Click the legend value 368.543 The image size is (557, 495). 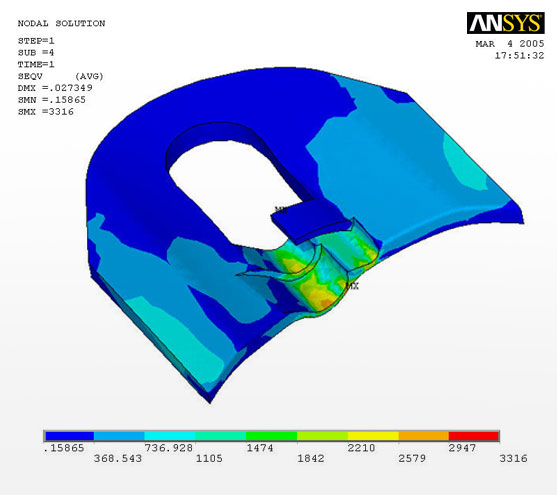118,459
